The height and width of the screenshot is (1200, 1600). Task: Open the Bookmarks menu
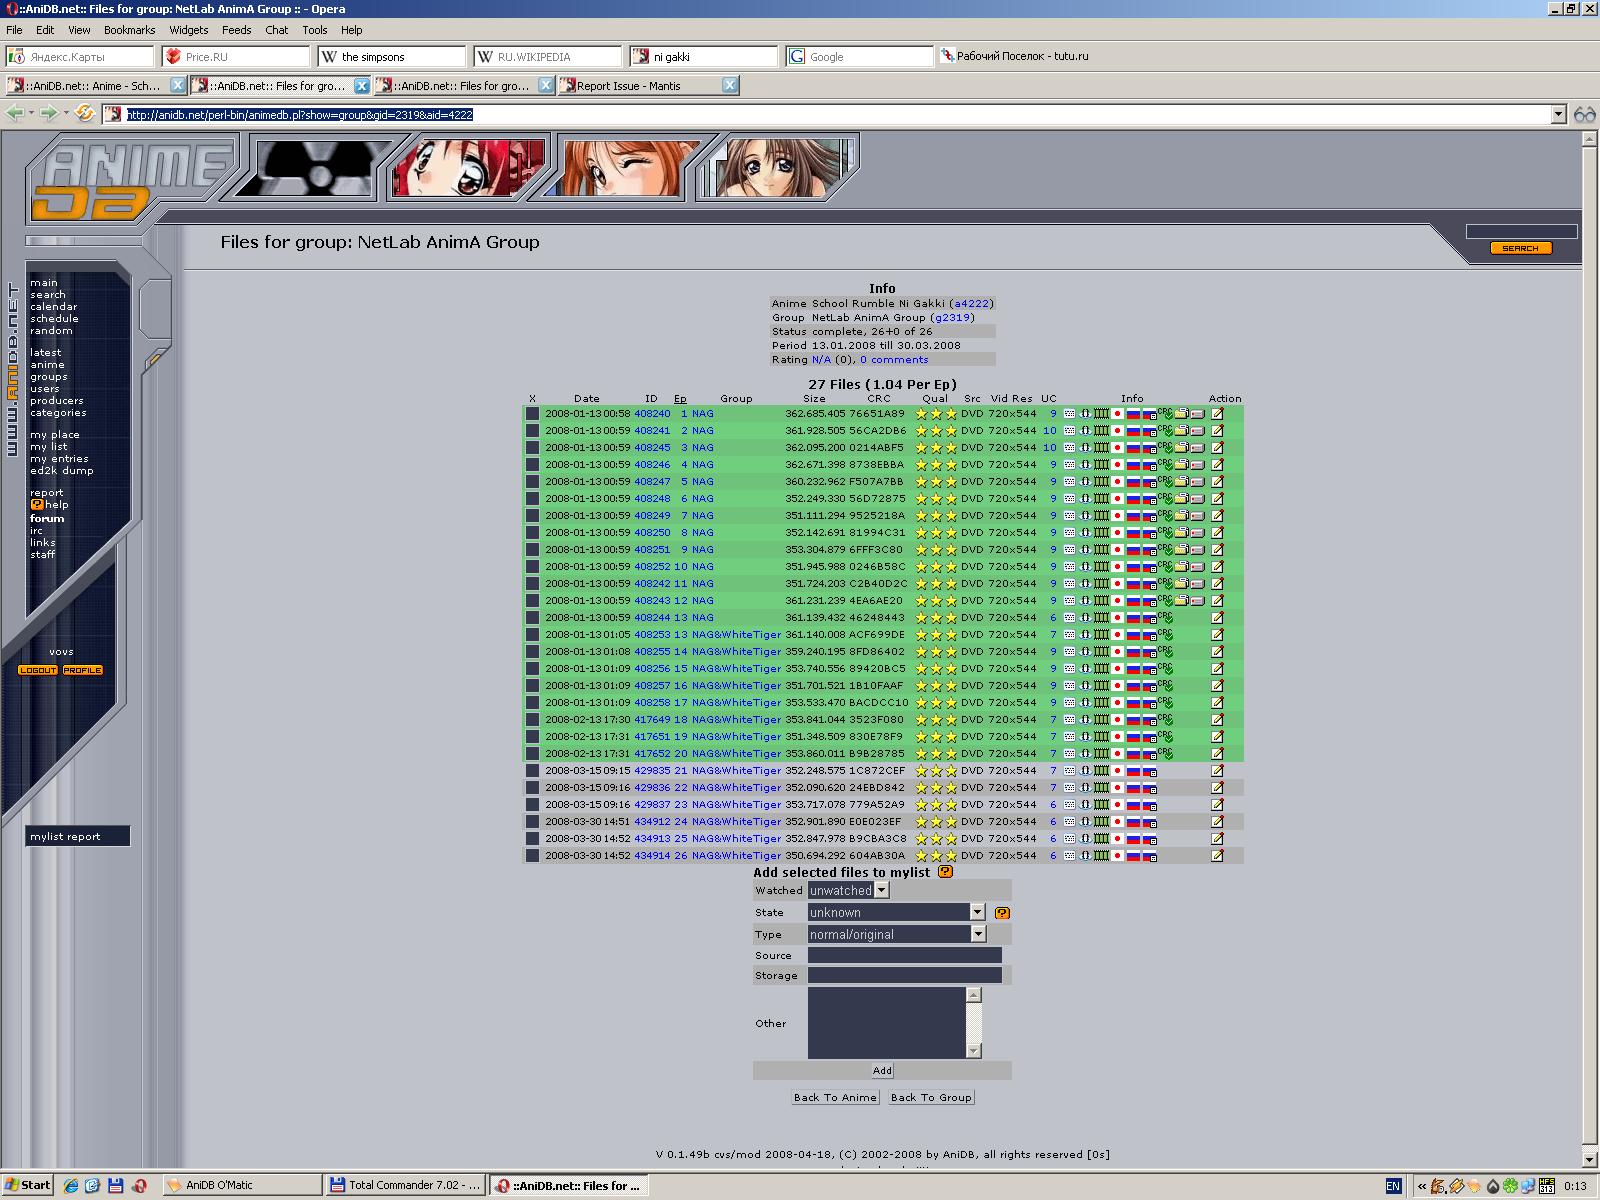pyautogui.click(x=129, y=30)
